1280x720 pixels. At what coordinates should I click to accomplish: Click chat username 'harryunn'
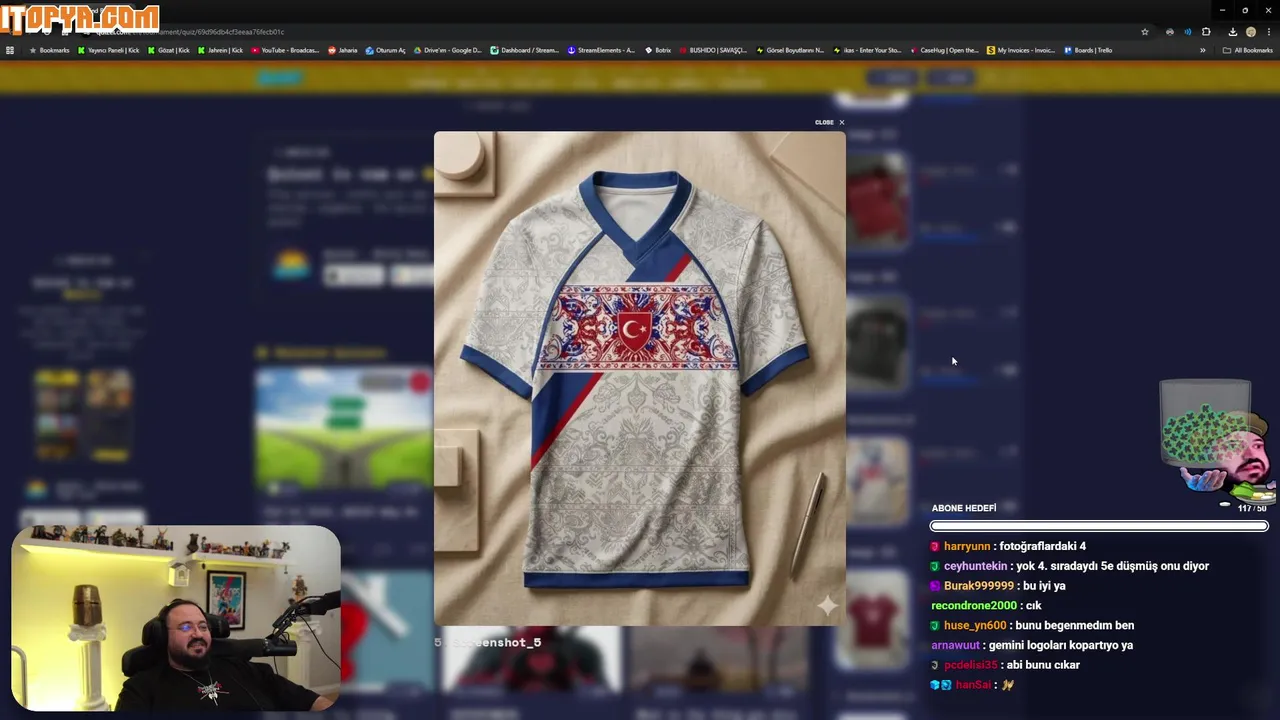coord(967,546)
